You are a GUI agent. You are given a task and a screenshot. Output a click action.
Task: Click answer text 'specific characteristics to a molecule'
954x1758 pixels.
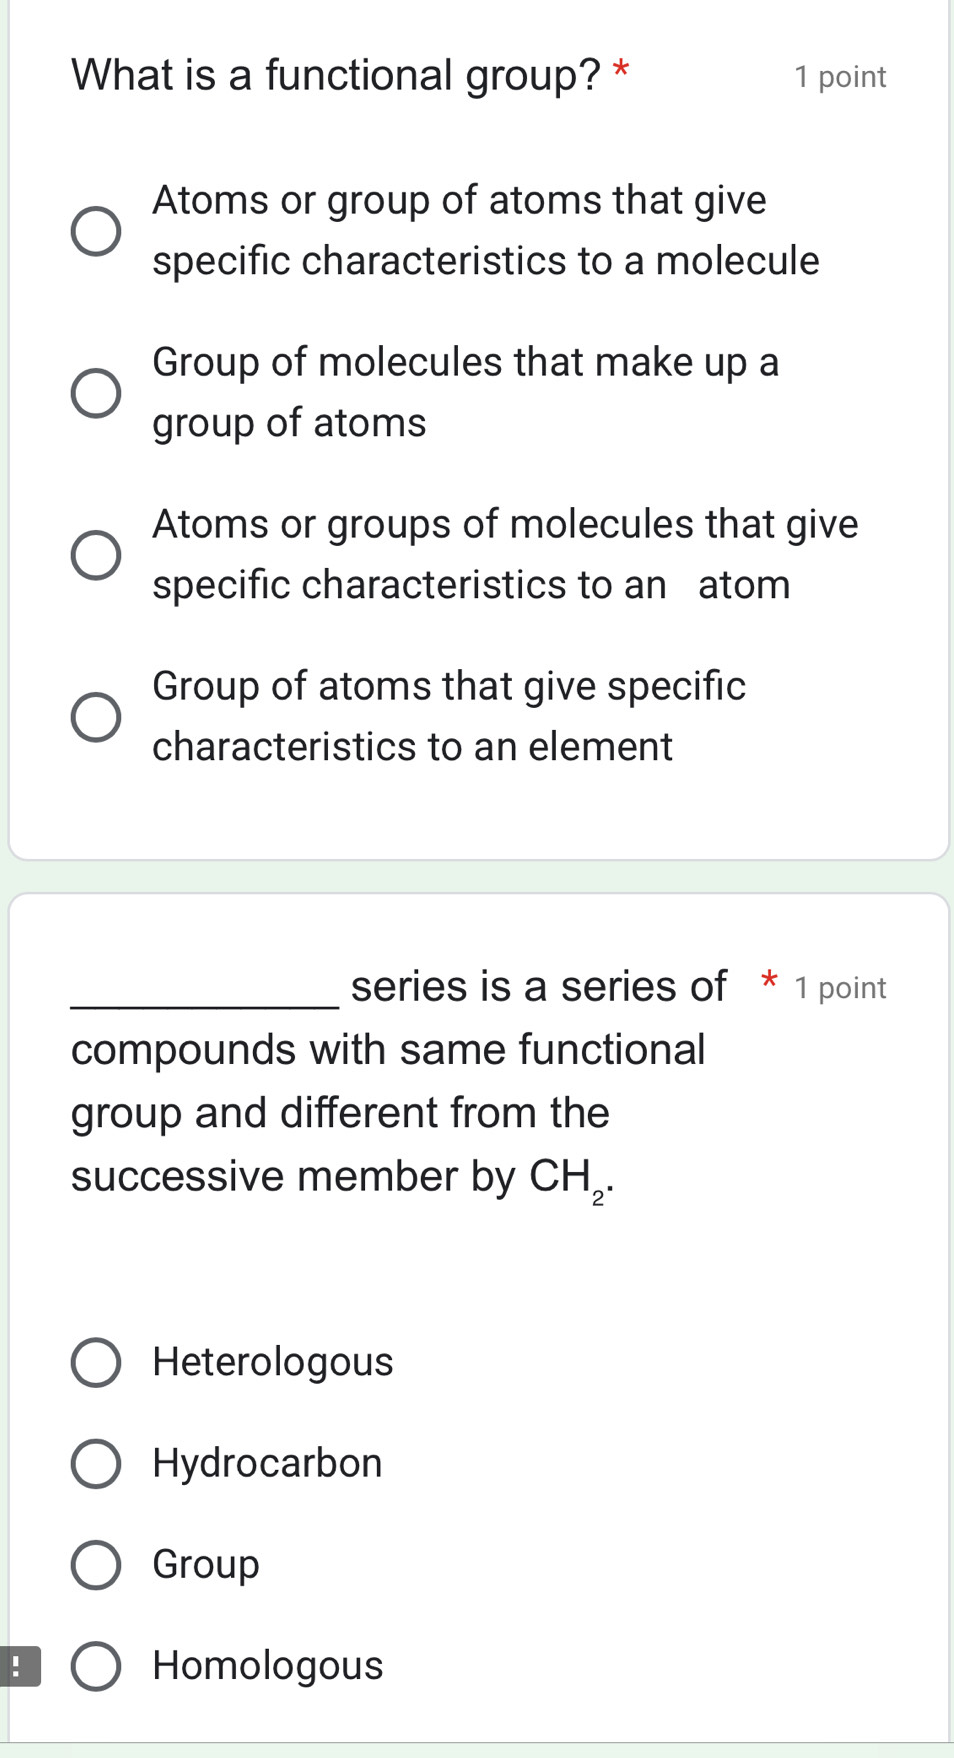click(486, 261)
